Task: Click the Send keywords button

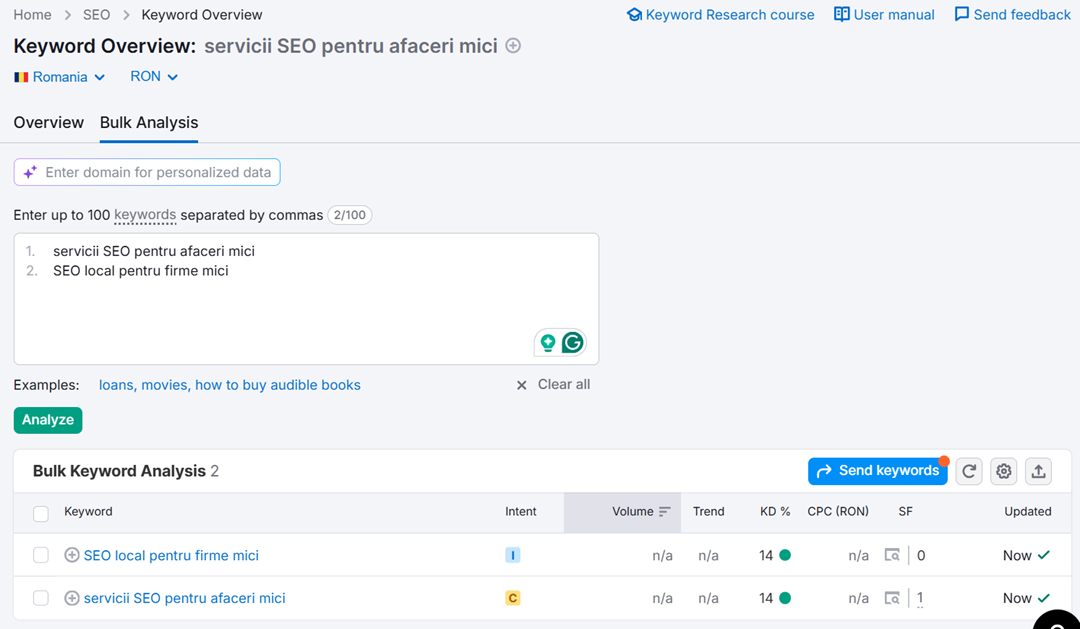Action: pyautogui.click(x=877, y=471)
